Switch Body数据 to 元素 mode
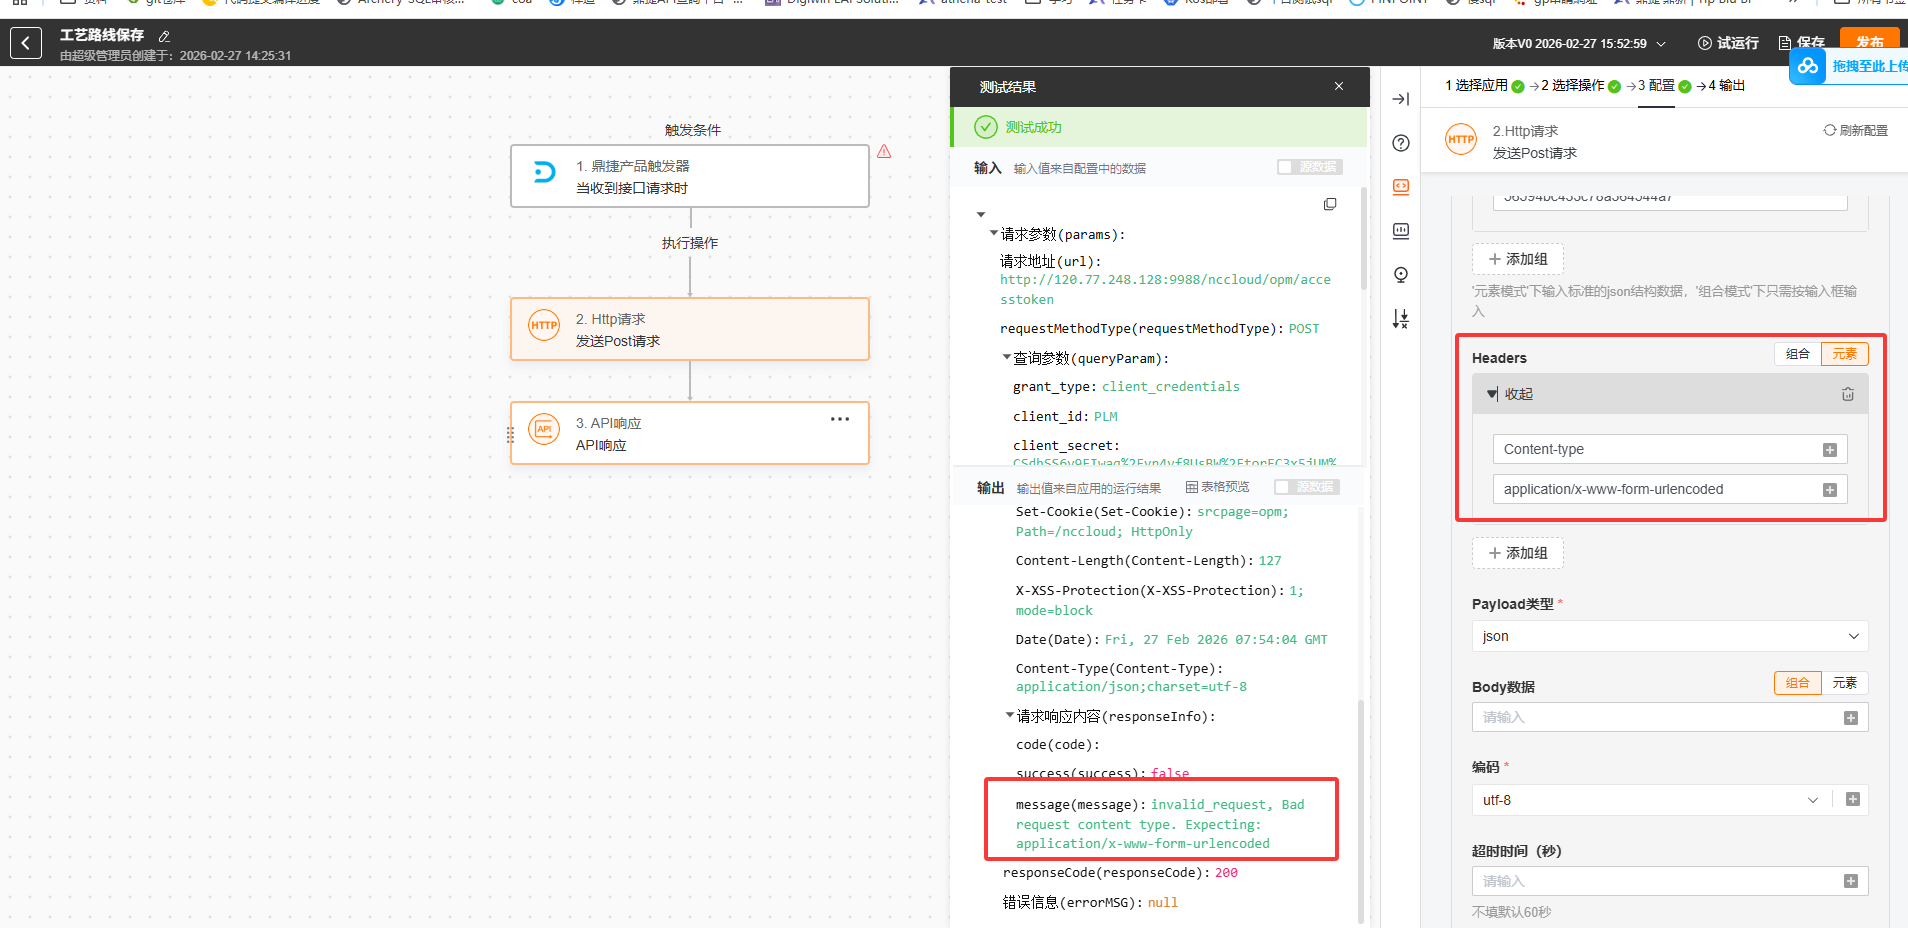Screen dimensions: 1908x928 pos(1844,683)
